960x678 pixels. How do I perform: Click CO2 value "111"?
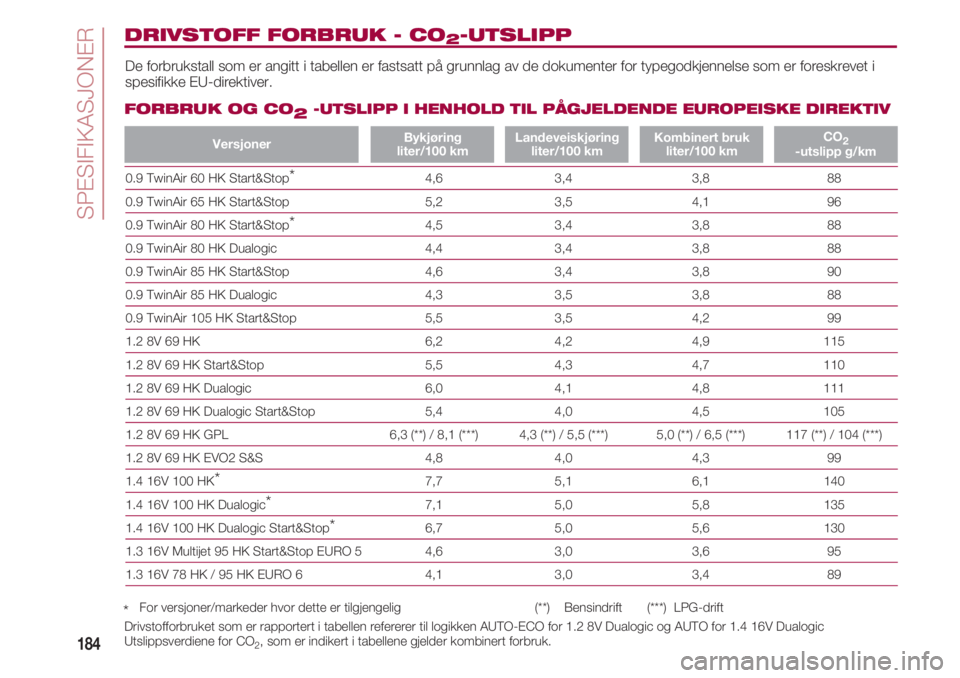coord(834,388)
